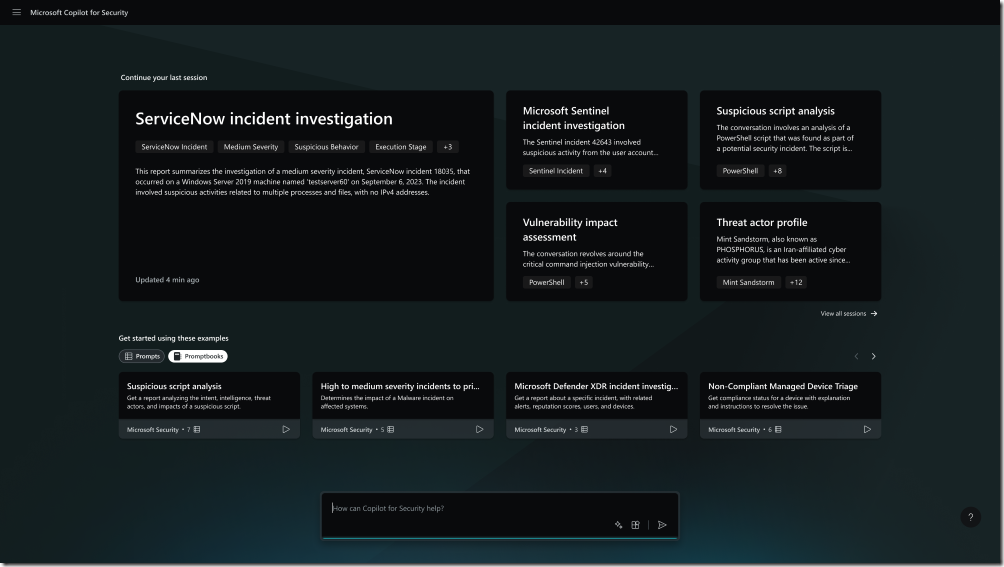Run the Suspicious script analysis promptbook
This screenshot has height=567, width=1004.
285,430
